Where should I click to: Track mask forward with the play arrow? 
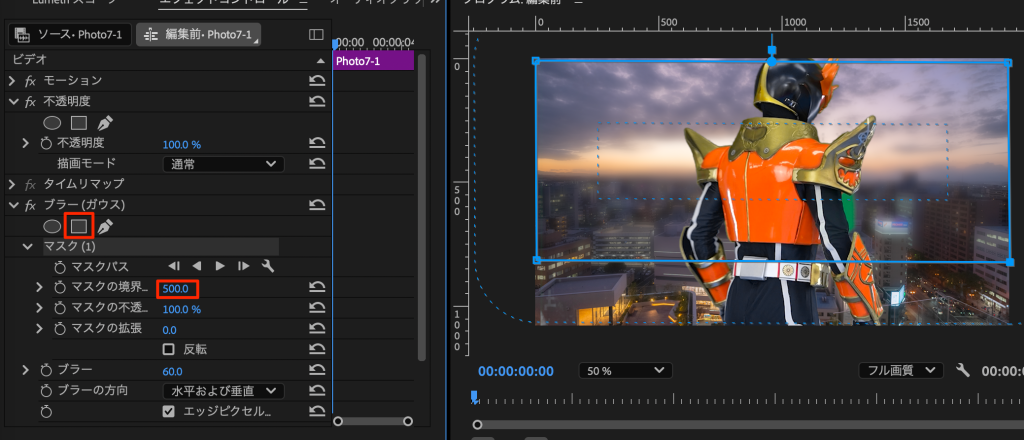click(x=220, y=266)
